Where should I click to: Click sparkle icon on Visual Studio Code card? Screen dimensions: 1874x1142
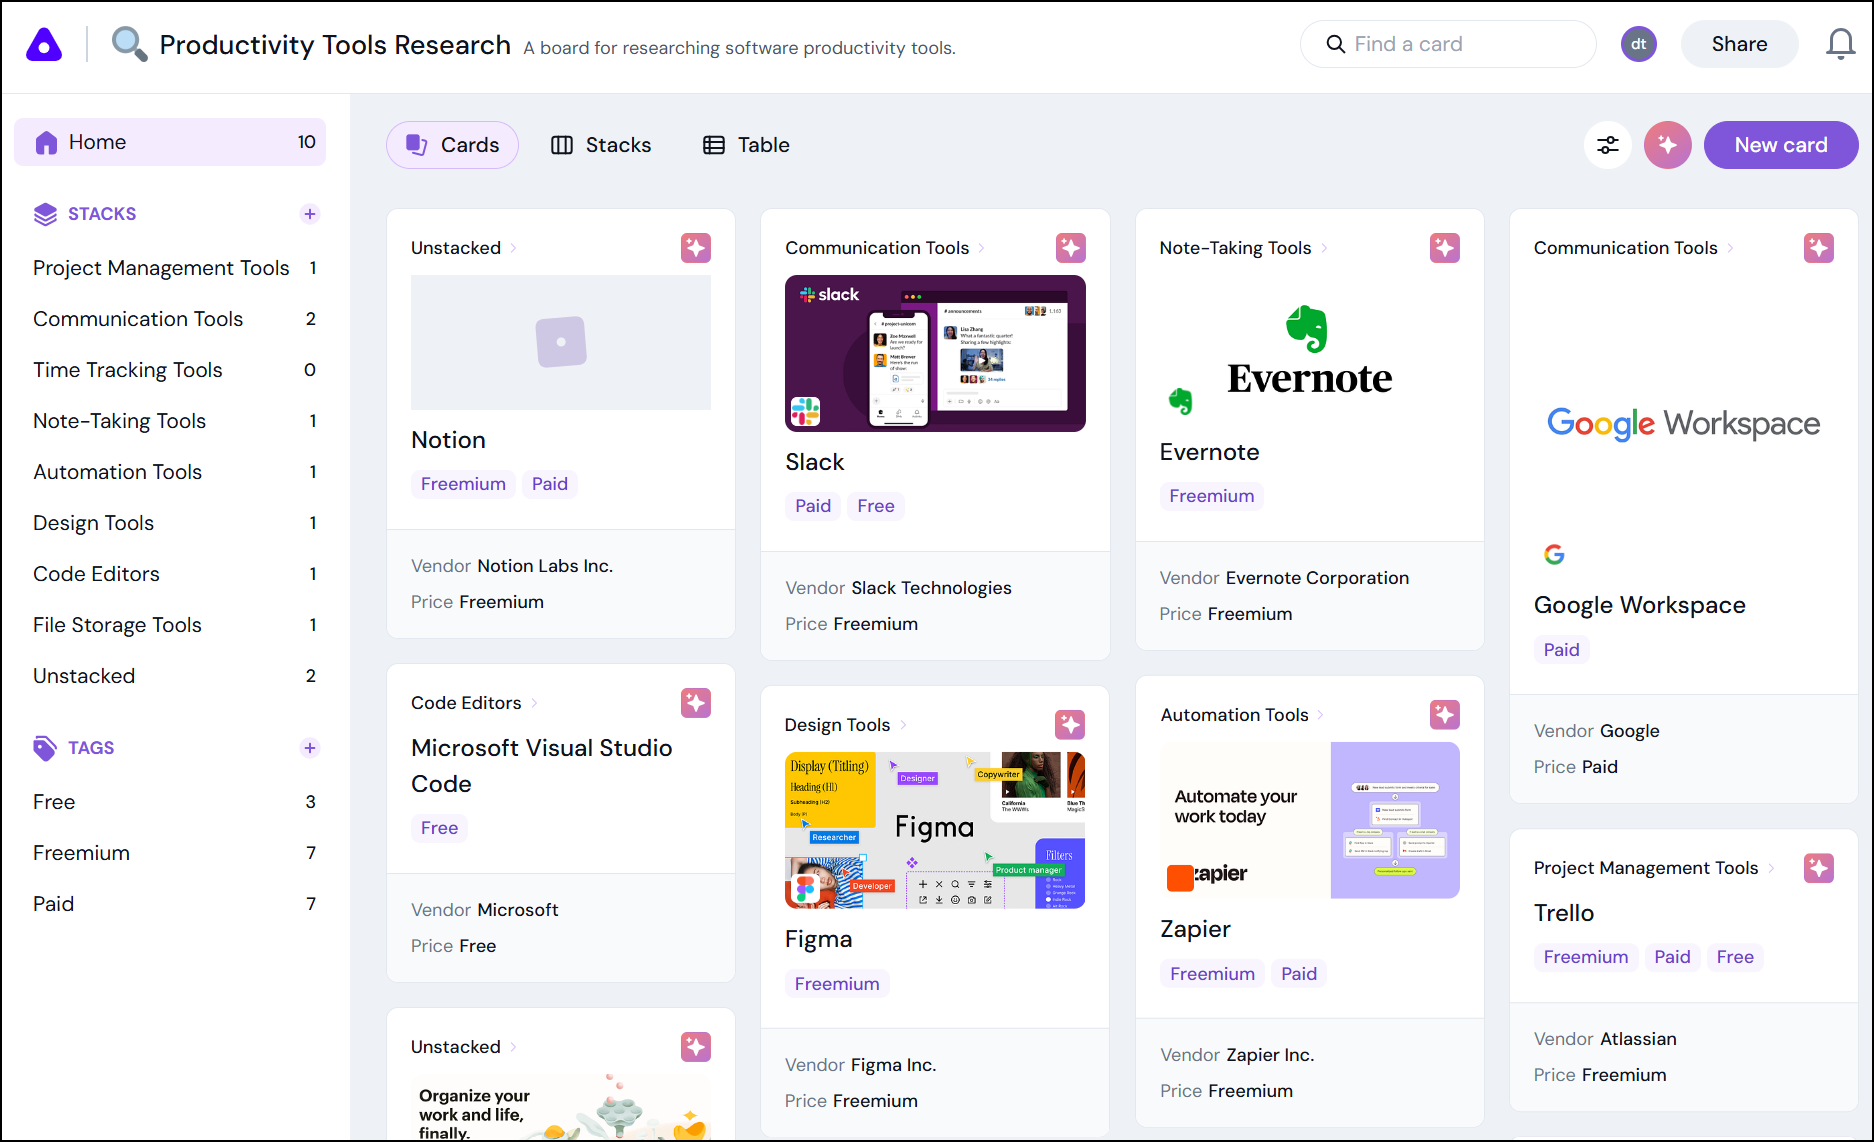point(696,703)
